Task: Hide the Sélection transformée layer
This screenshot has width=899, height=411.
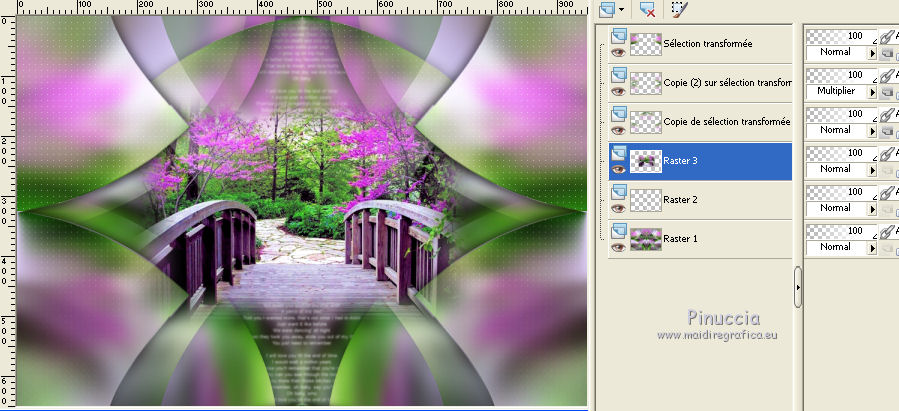Action: click(x=618, y=52)
